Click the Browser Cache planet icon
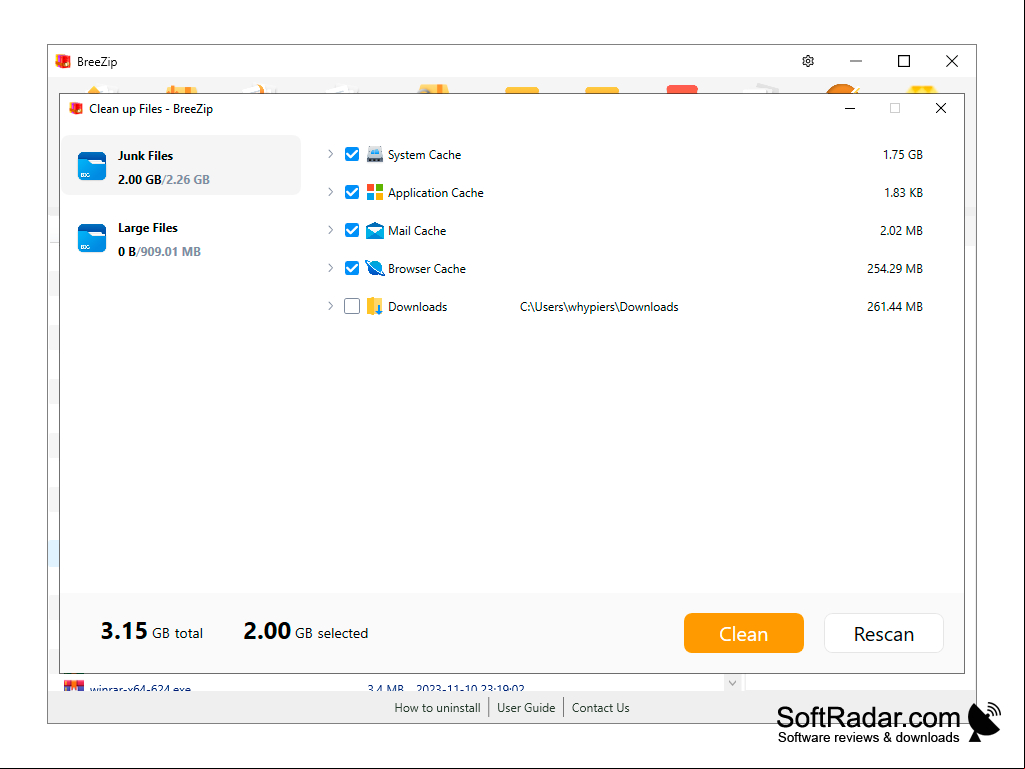 (x=375, y=268)
